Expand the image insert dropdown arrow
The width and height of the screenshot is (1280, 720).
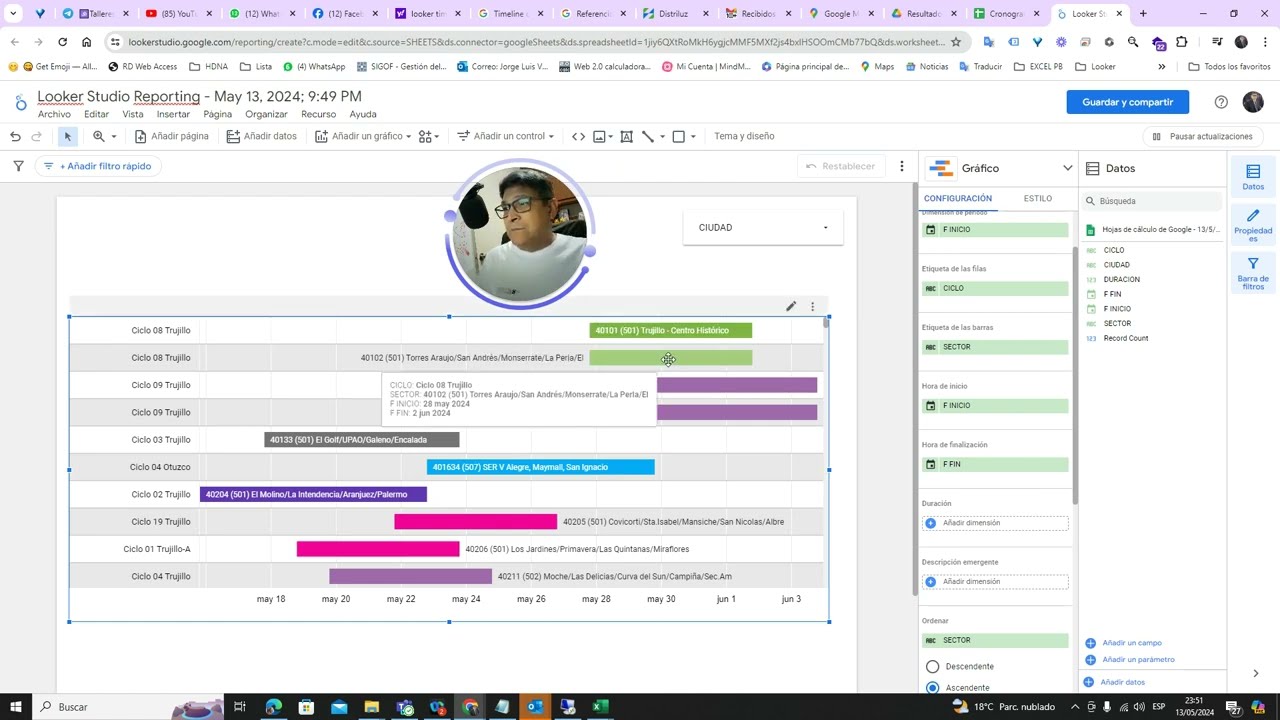tap(612, 137)
